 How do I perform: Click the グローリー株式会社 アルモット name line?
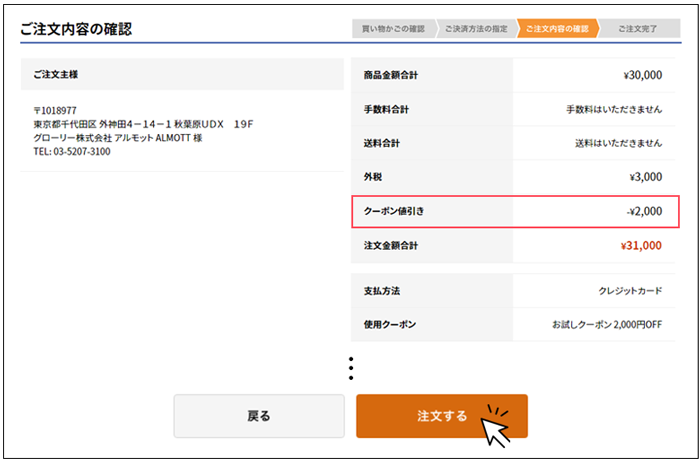click(118, 138)
